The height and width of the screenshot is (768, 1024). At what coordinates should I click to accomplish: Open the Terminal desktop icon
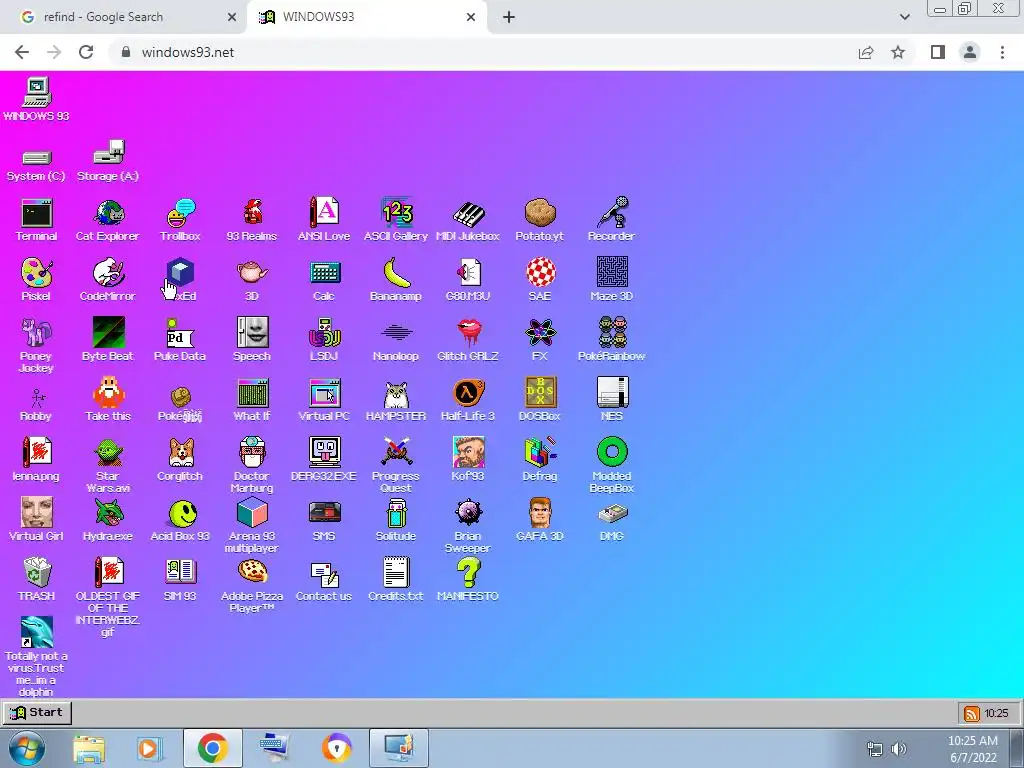[x=37, y=220]
